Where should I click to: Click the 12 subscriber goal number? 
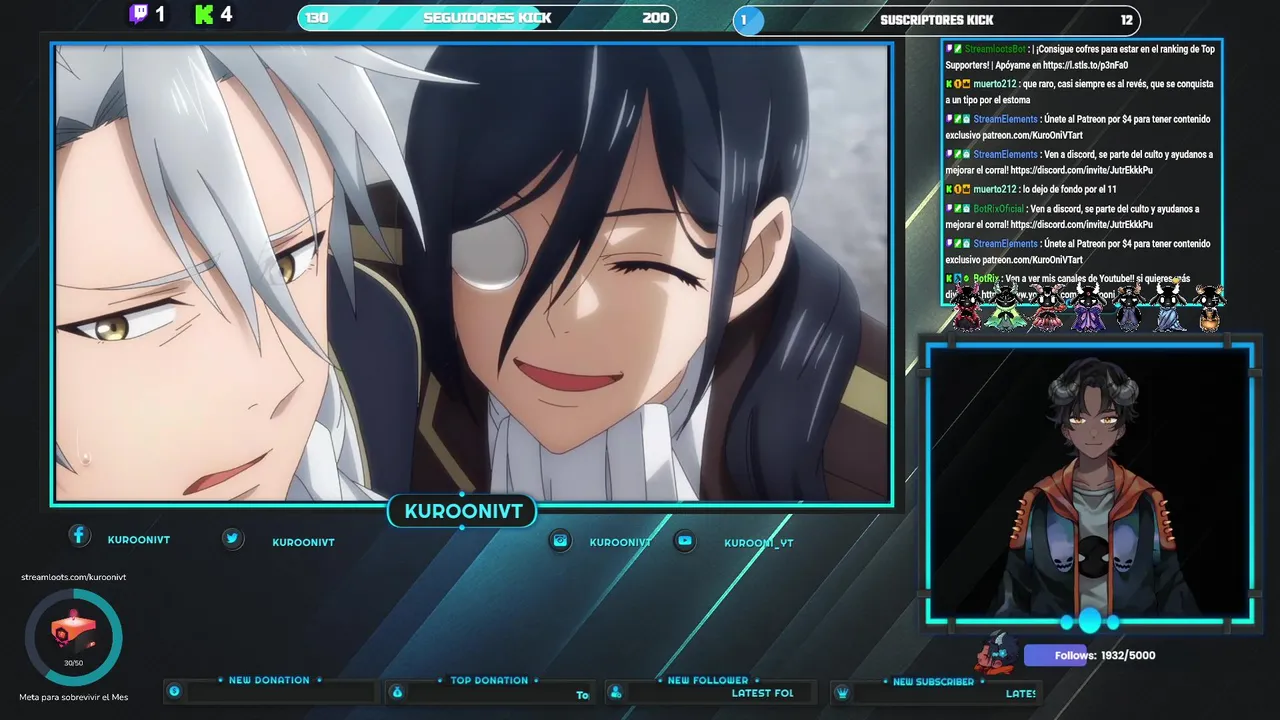pyautogui.click(x=1127, y=20)
